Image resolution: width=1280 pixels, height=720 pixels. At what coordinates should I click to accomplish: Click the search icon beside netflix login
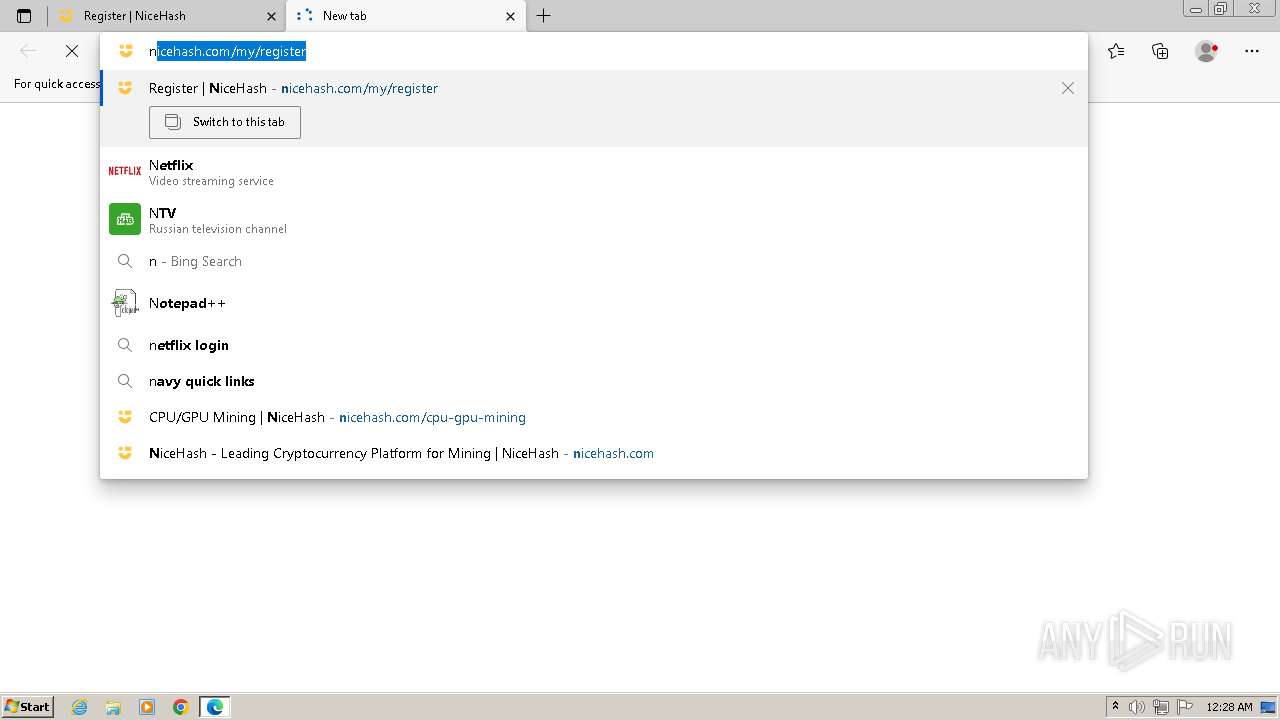pyautogui.click(x=125, y=345)
